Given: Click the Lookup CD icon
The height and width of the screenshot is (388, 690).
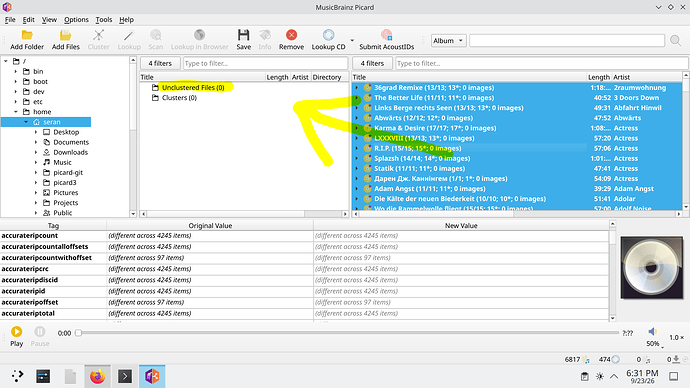Looking at the screenshot, I should point(328,35).
